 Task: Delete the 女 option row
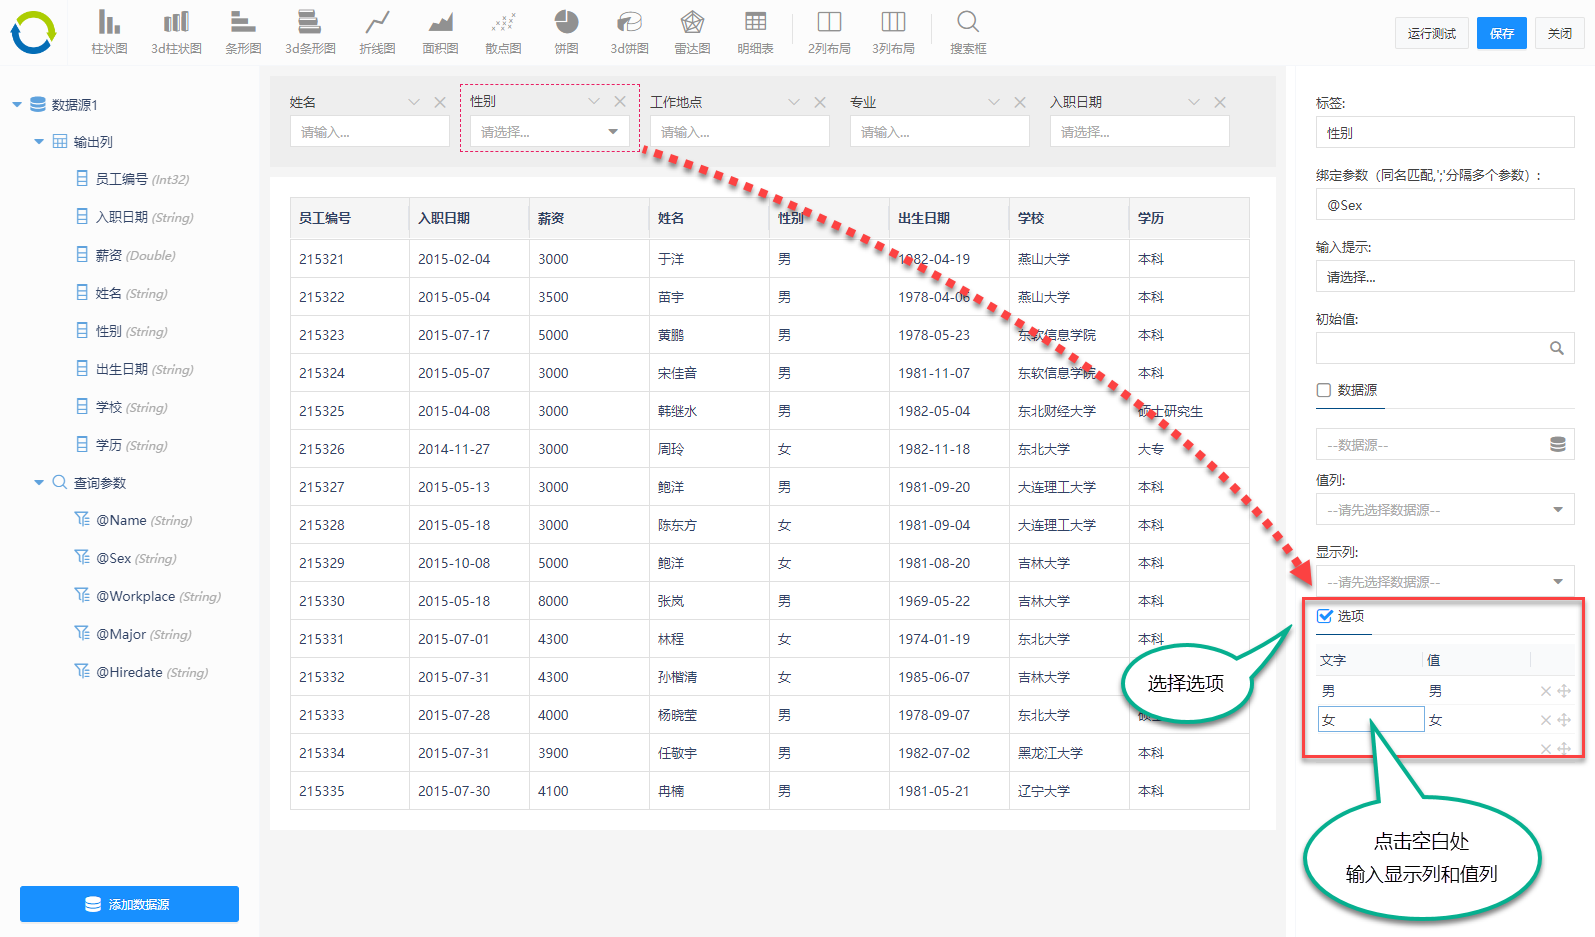pyautogui.click(x=1546, y=720)
